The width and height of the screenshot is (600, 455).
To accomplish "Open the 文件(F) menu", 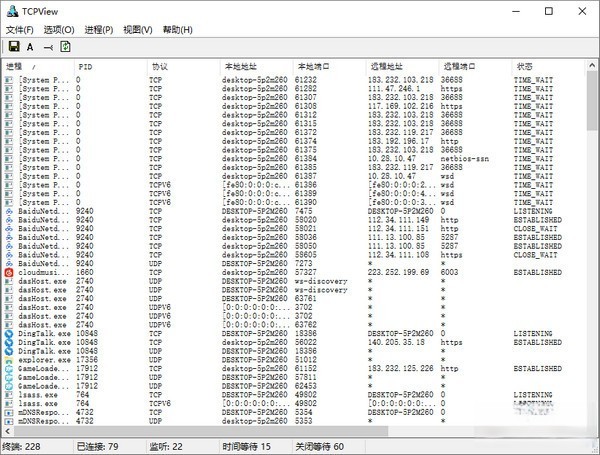I will pyautogui.click(x=20, y=30).
